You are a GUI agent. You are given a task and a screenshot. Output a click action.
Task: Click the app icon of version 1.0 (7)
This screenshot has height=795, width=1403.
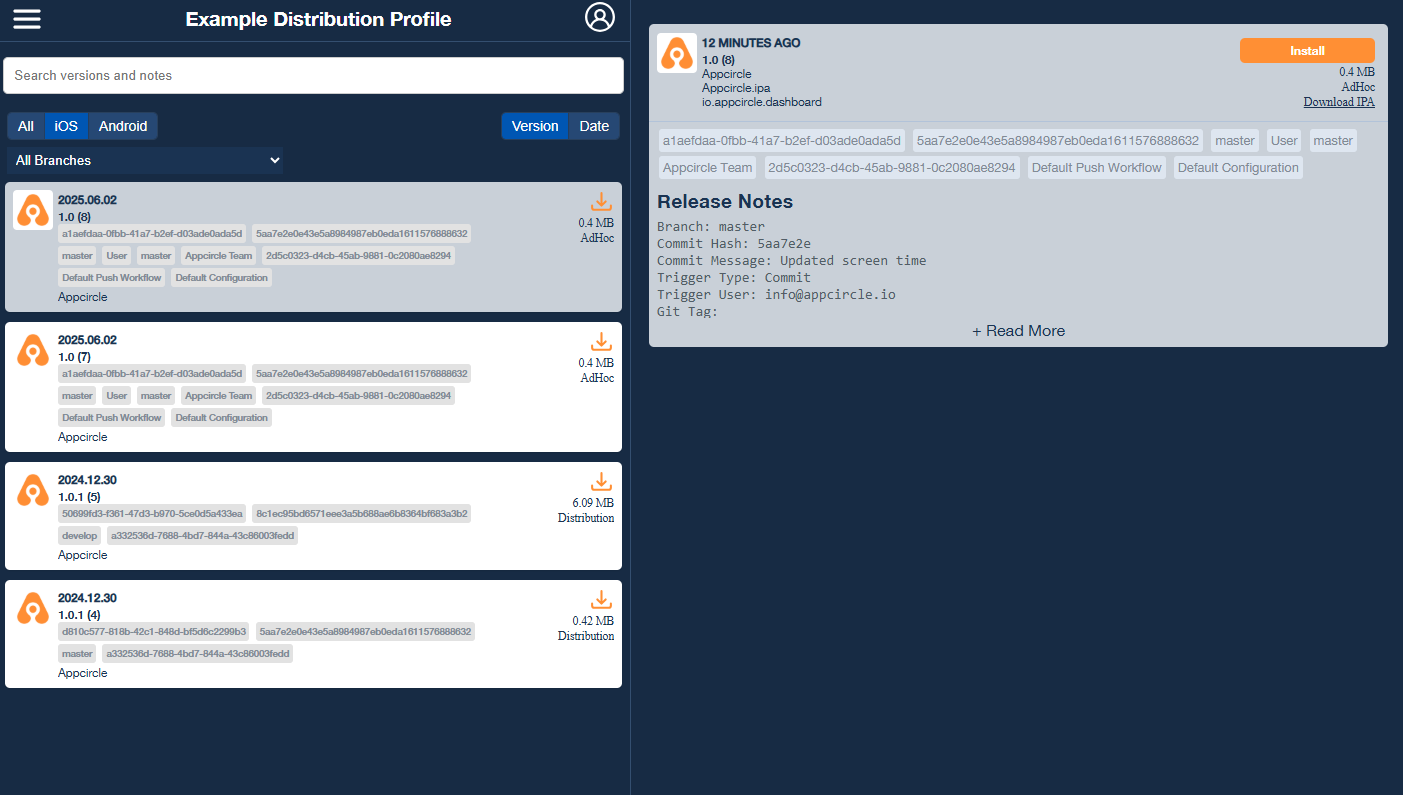click(x=33, y=350)
